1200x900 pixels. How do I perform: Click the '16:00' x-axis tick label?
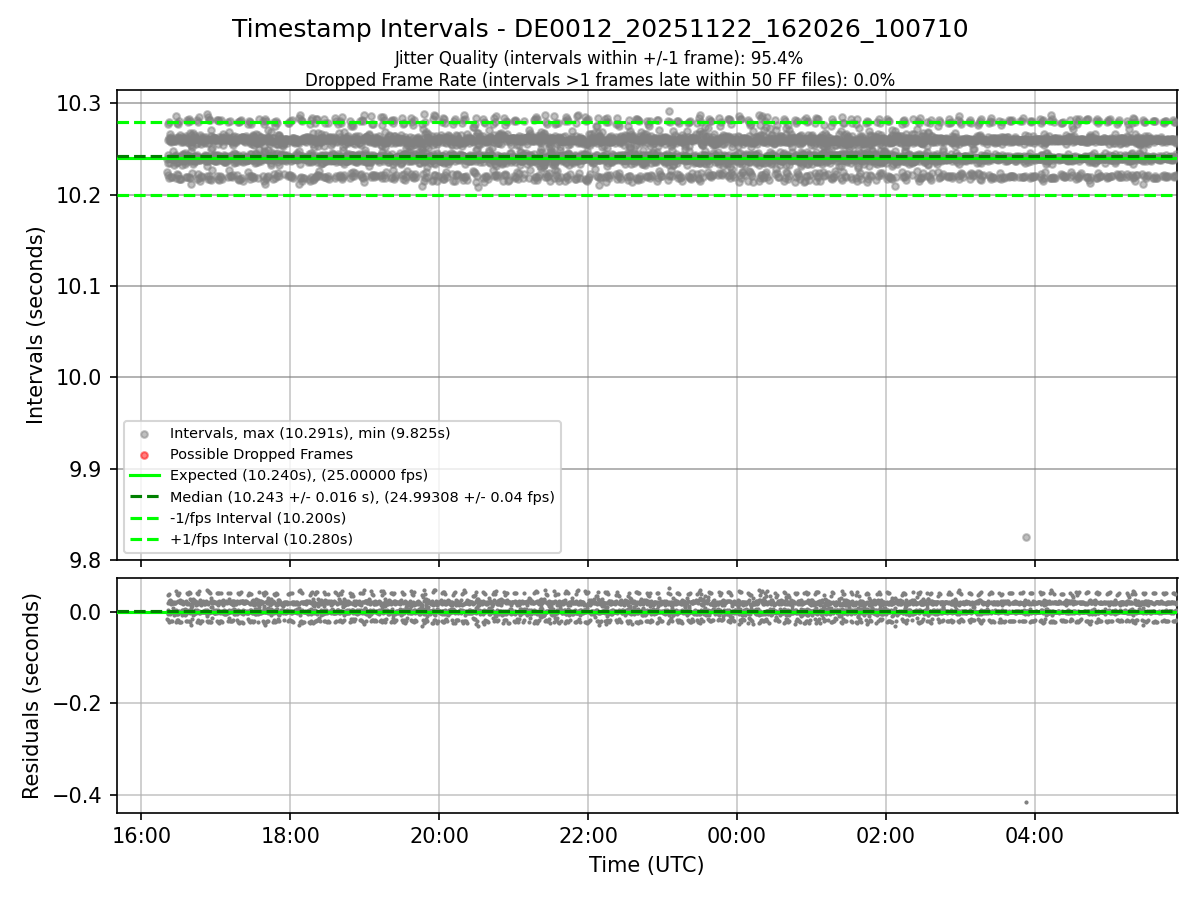(x=140, y=834)
